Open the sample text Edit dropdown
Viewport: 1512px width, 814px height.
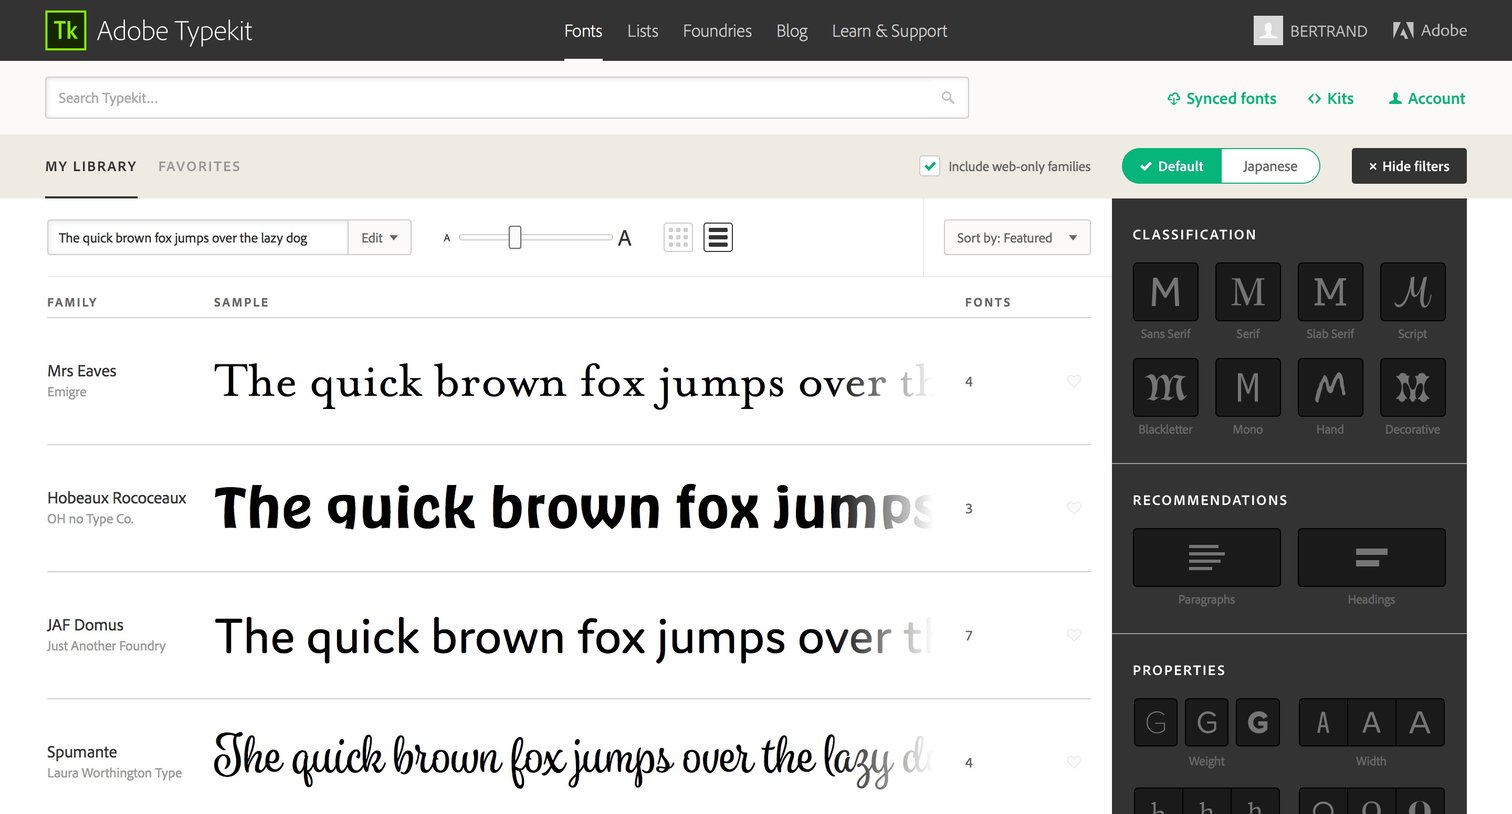pos(379,238)
